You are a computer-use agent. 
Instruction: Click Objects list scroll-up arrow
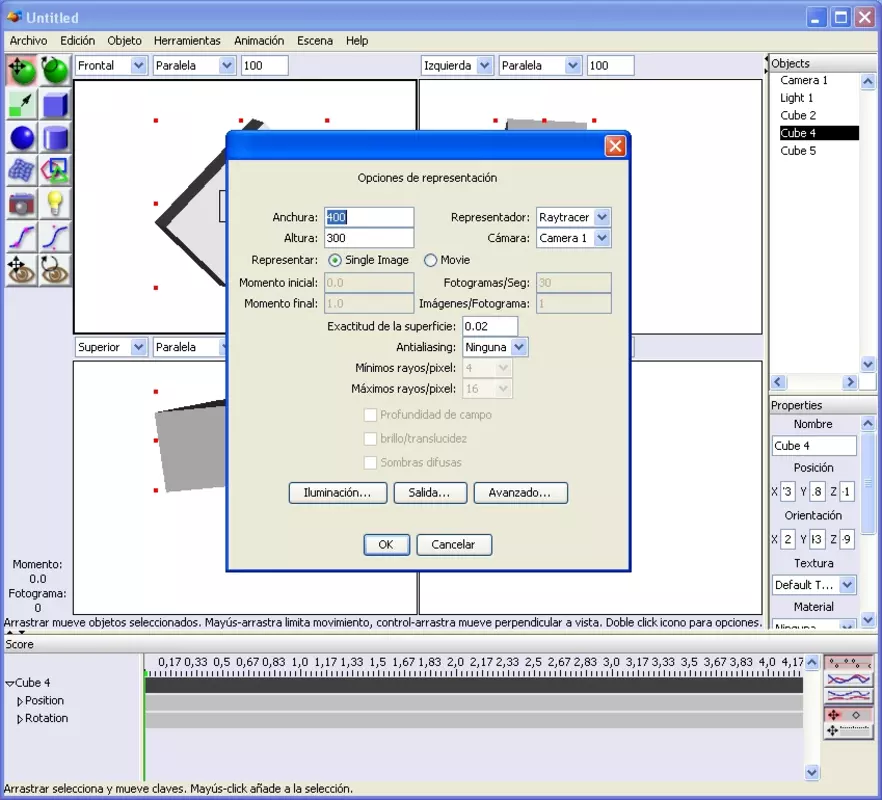(x=867, y=82)
